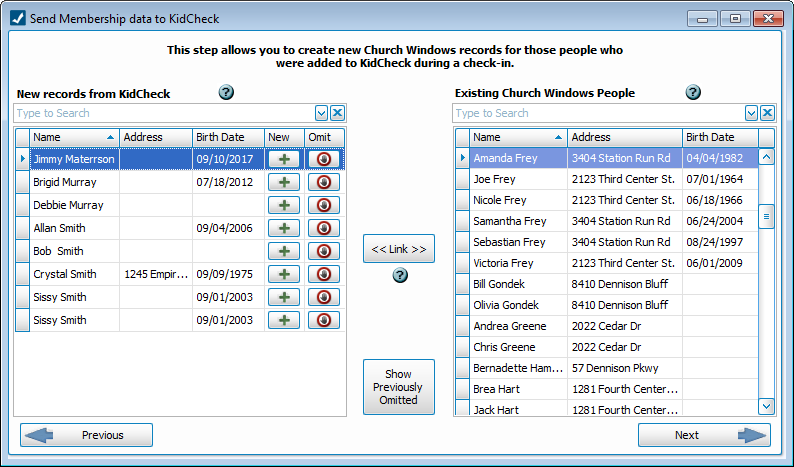The image size is (794, 467).
Task: Expand the Church Windows search dropdown
Action: [752, 113]
